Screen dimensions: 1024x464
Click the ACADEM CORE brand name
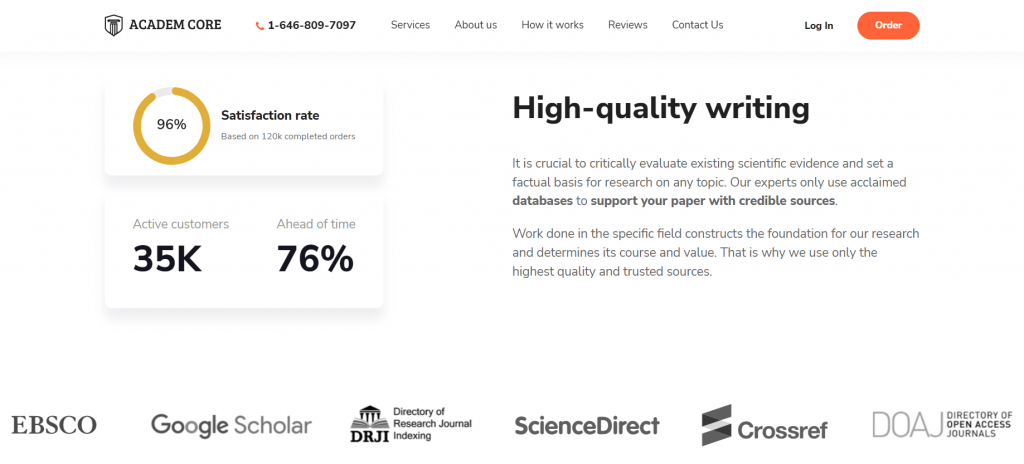point(175,25)
